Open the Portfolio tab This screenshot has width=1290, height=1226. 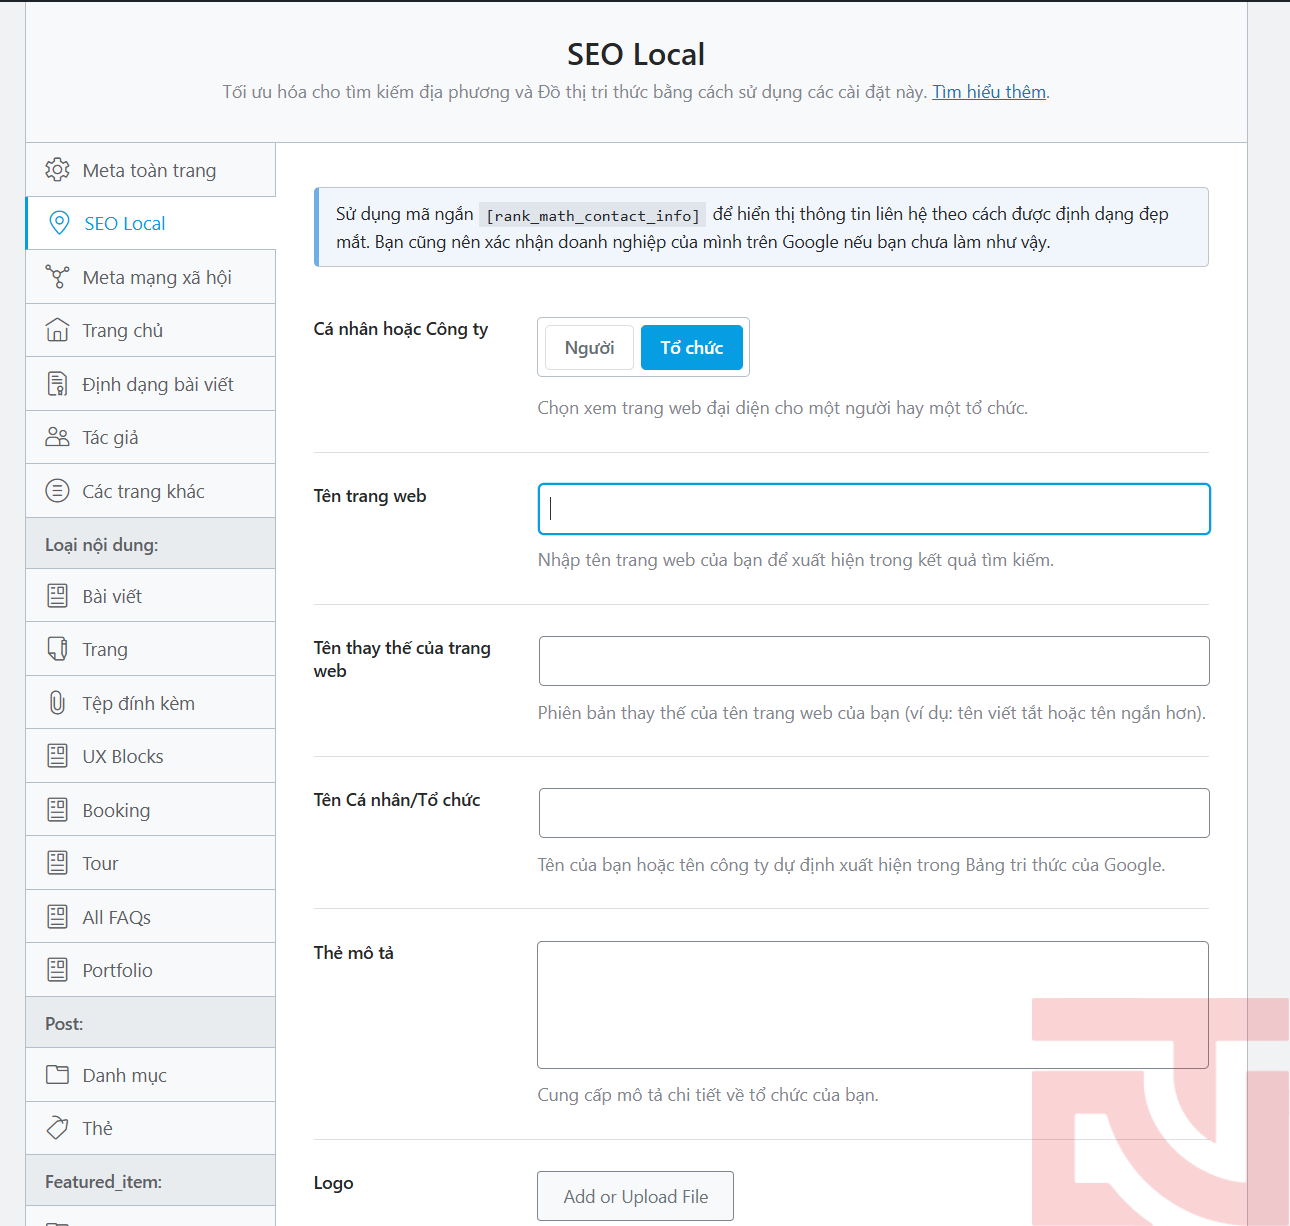point(150,970)
